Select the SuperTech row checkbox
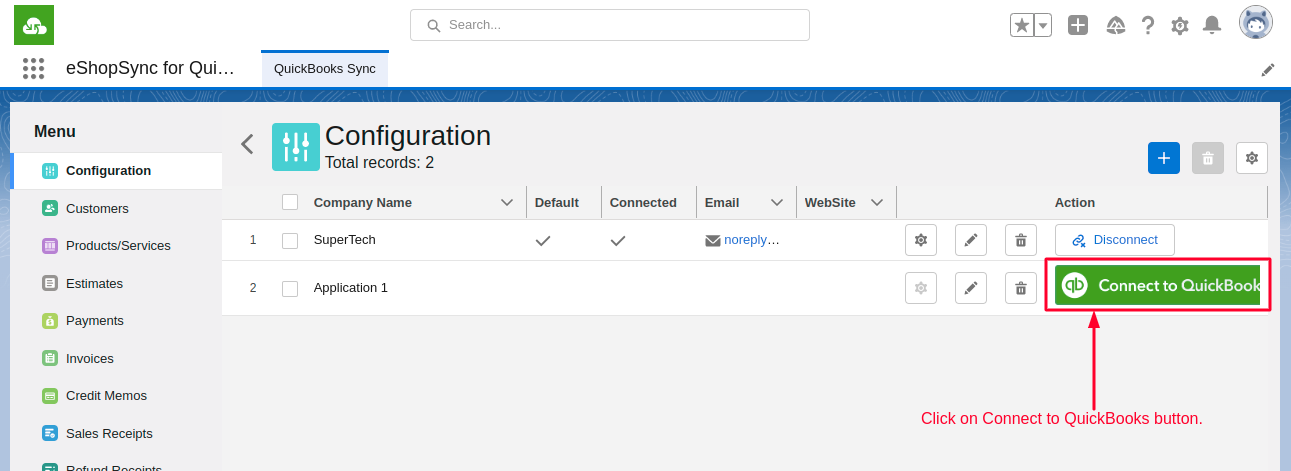Image resolution: width=1291 pixels, height=471 pixels. click(290, 240)
